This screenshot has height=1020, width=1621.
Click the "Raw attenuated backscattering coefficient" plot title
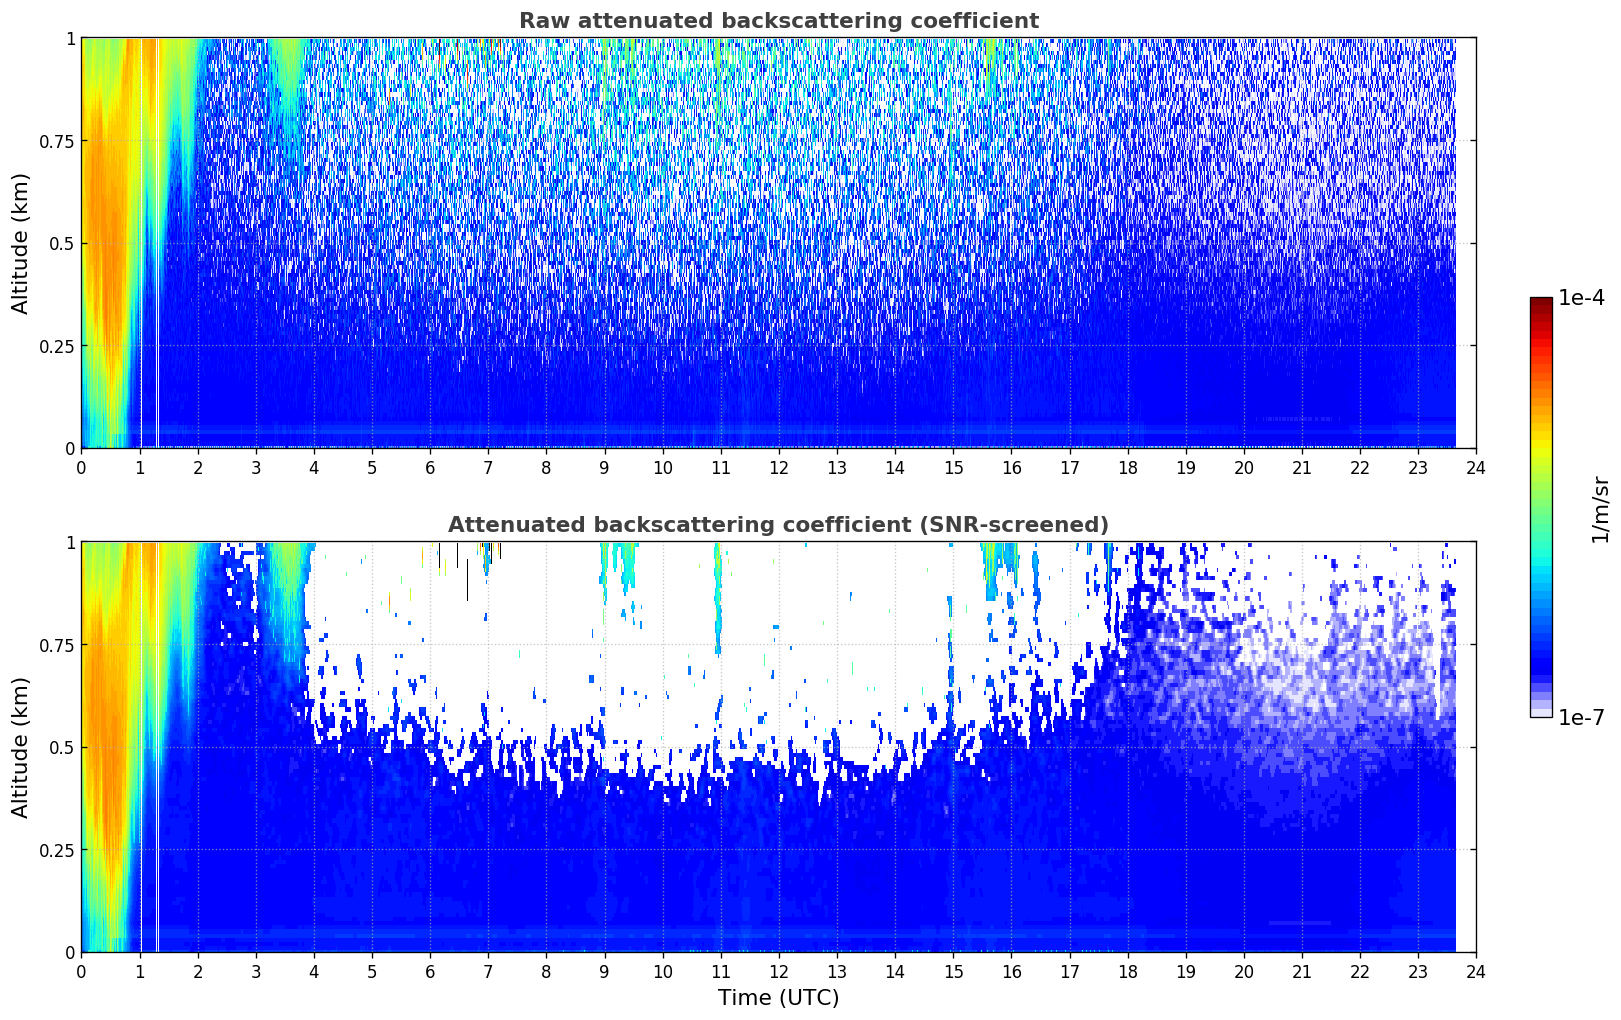[x=778, y=21]
